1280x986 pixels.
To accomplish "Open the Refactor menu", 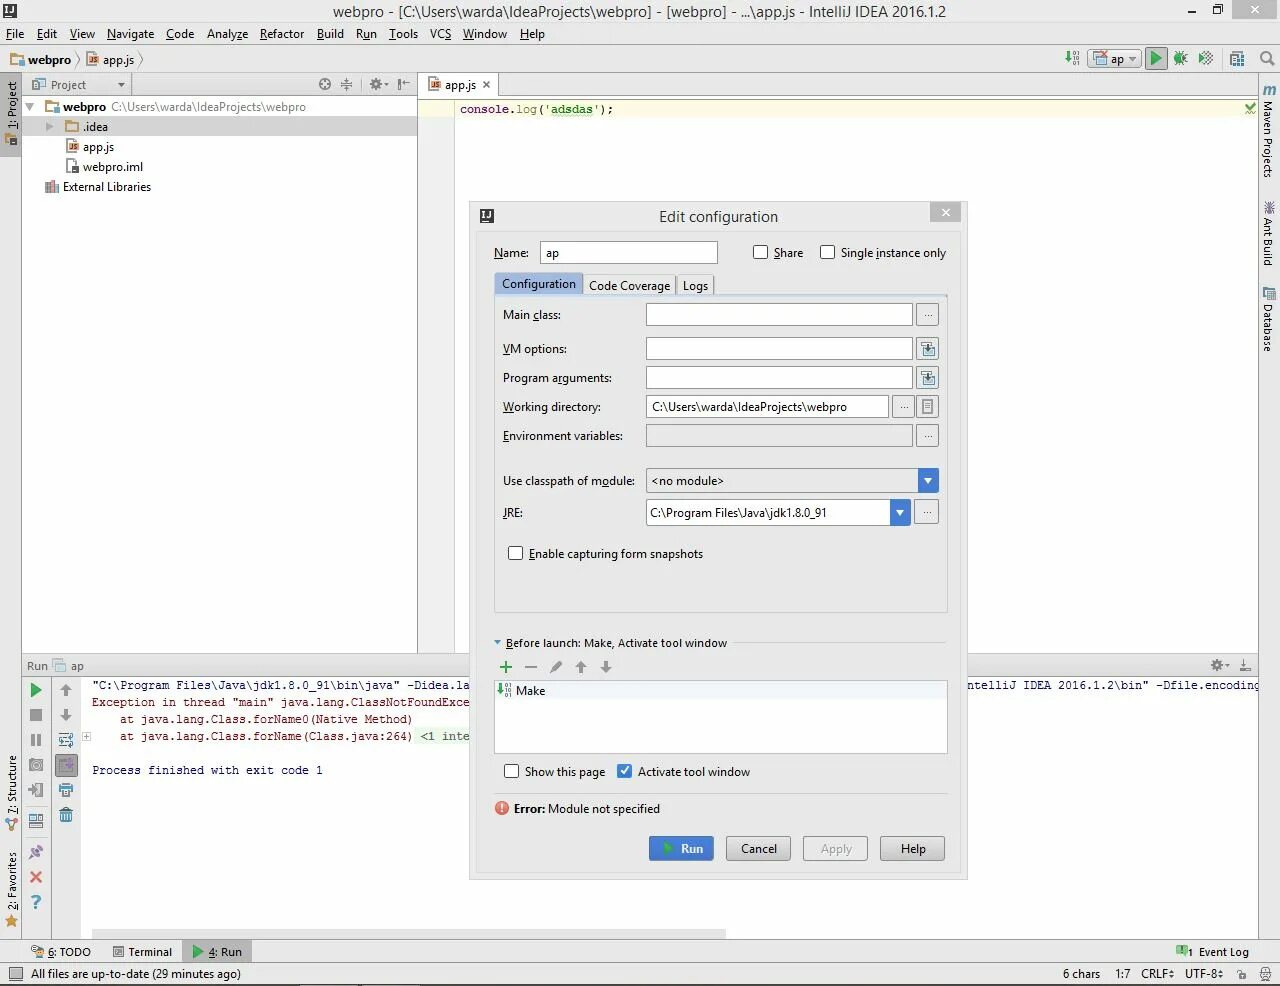I will coord(282,34).
